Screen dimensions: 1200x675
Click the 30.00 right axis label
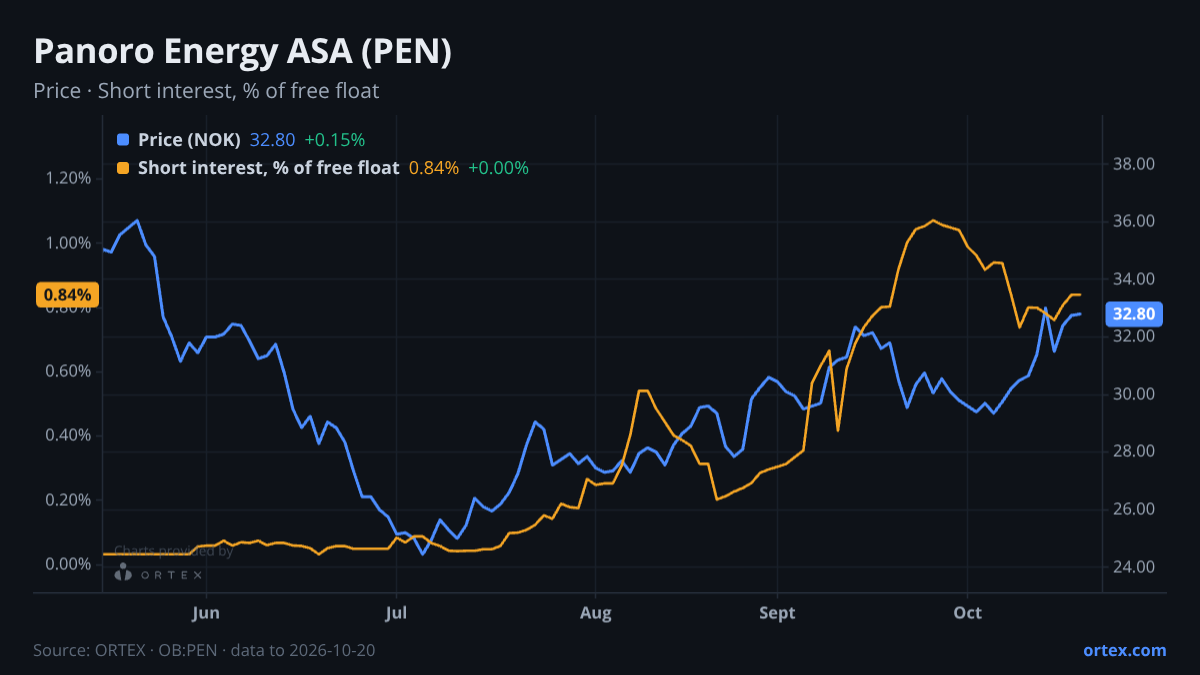pos(1135,394)
